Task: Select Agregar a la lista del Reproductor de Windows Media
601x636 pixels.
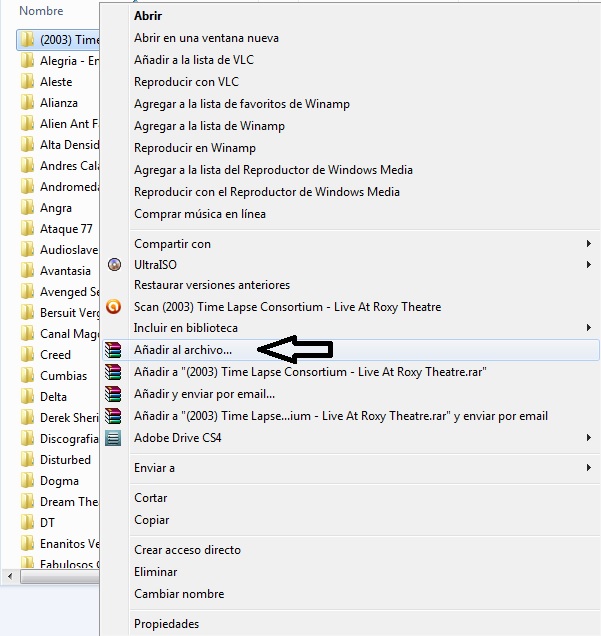Action: [273, 170]
